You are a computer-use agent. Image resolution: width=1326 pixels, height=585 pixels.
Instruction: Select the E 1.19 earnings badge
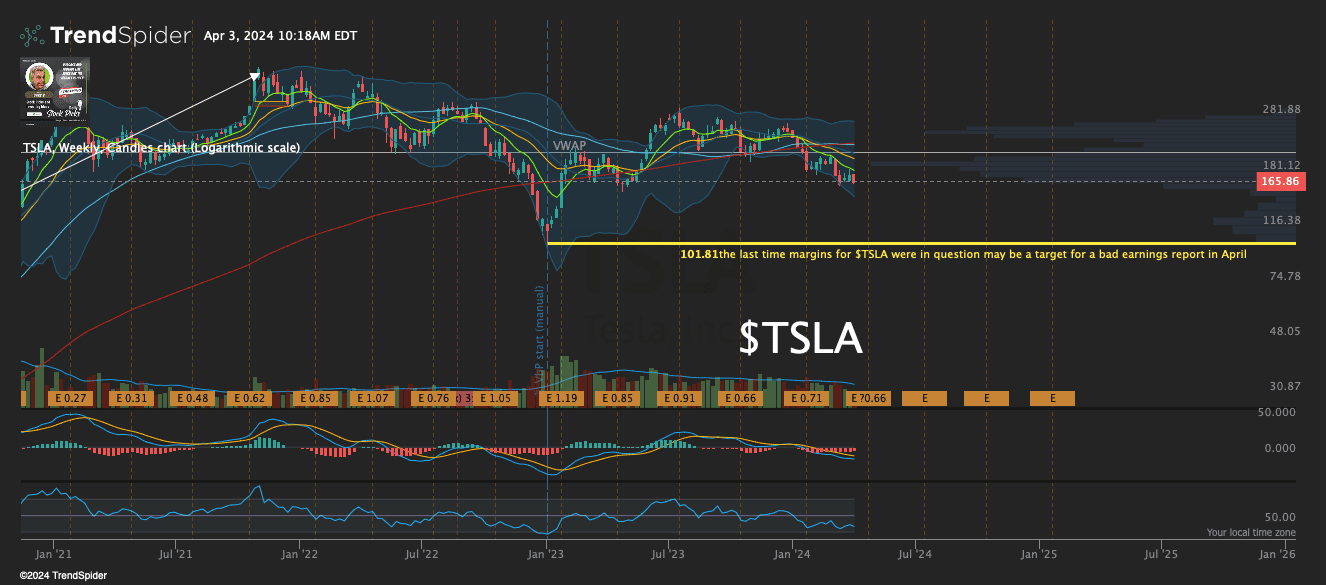(560, 398)
